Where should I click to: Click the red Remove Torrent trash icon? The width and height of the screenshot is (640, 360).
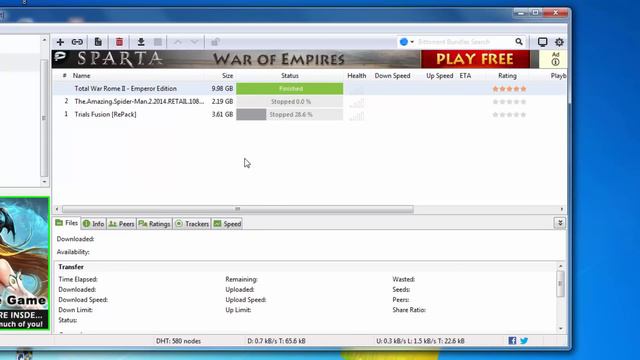click(119, 42)
